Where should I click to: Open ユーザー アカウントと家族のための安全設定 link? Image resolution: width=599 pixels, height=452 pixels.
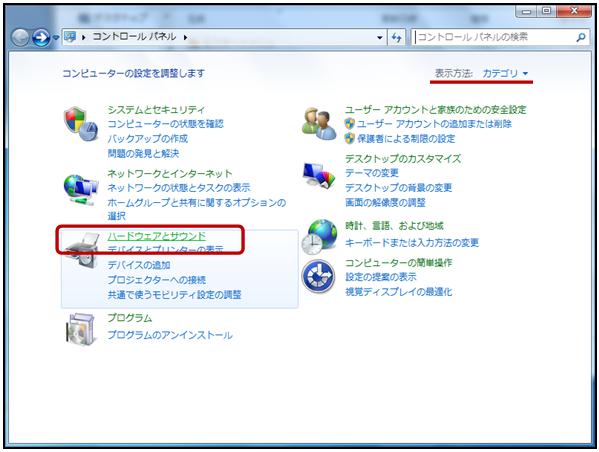coord(435,110)
